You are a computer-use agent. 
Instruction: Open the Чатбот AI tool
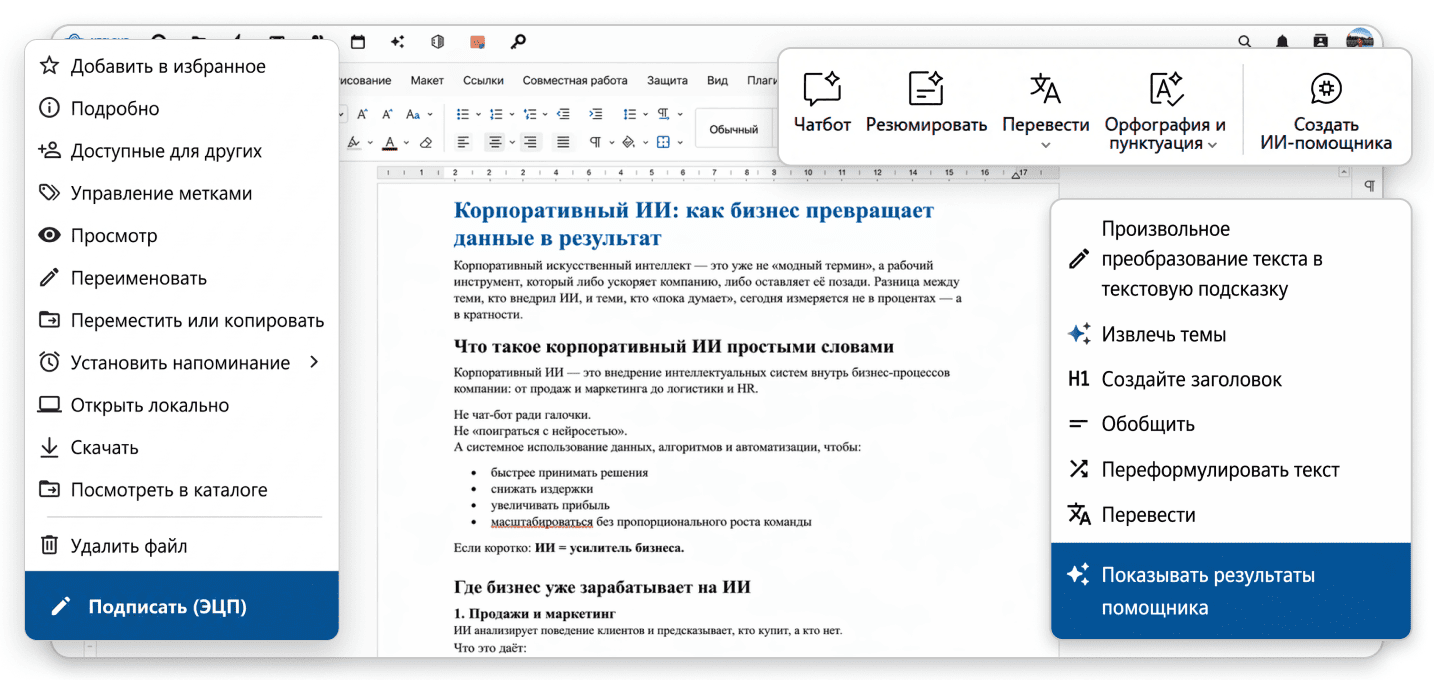(822, 103)
